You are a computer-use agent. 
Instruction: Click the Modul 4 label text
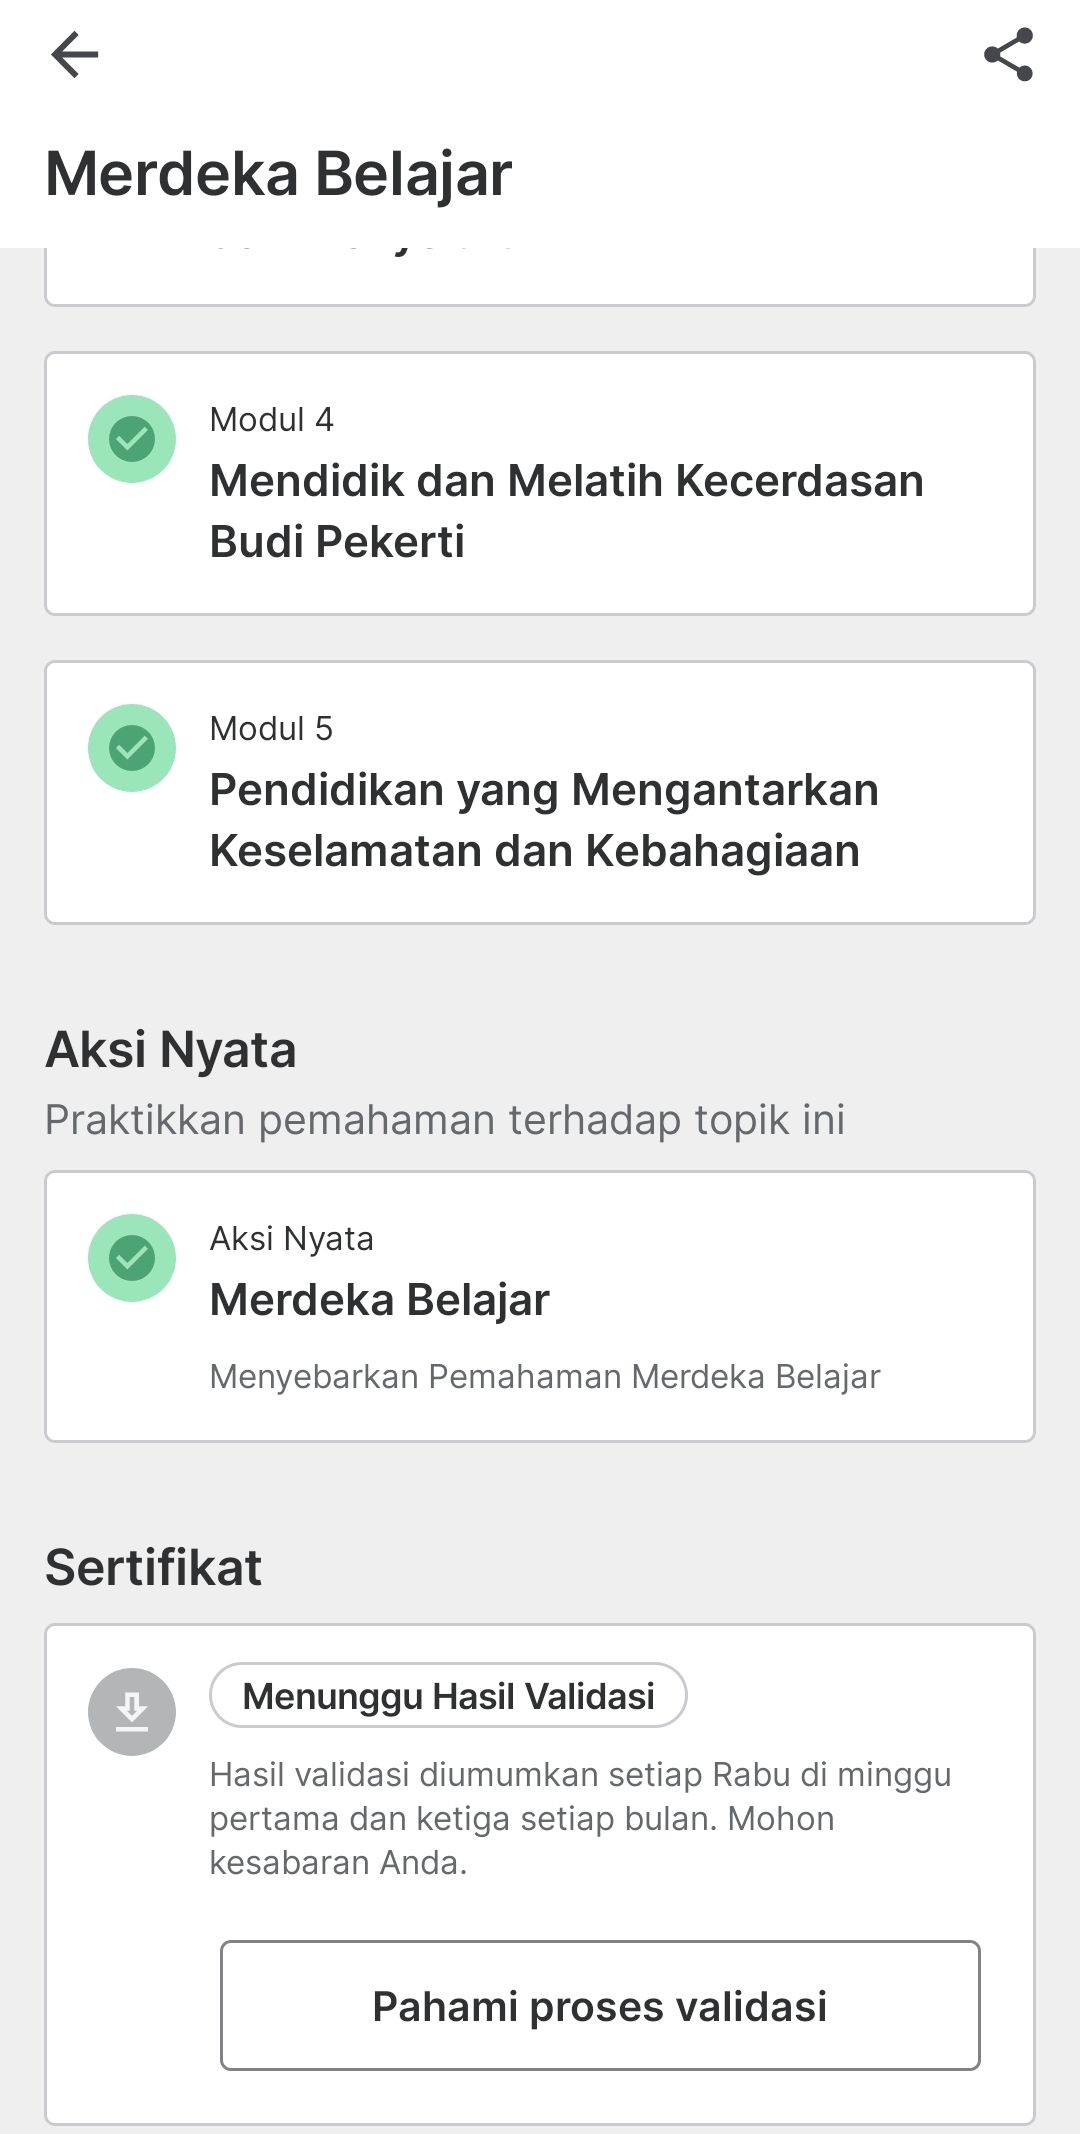pyautogui.click(x=271, y=420)
